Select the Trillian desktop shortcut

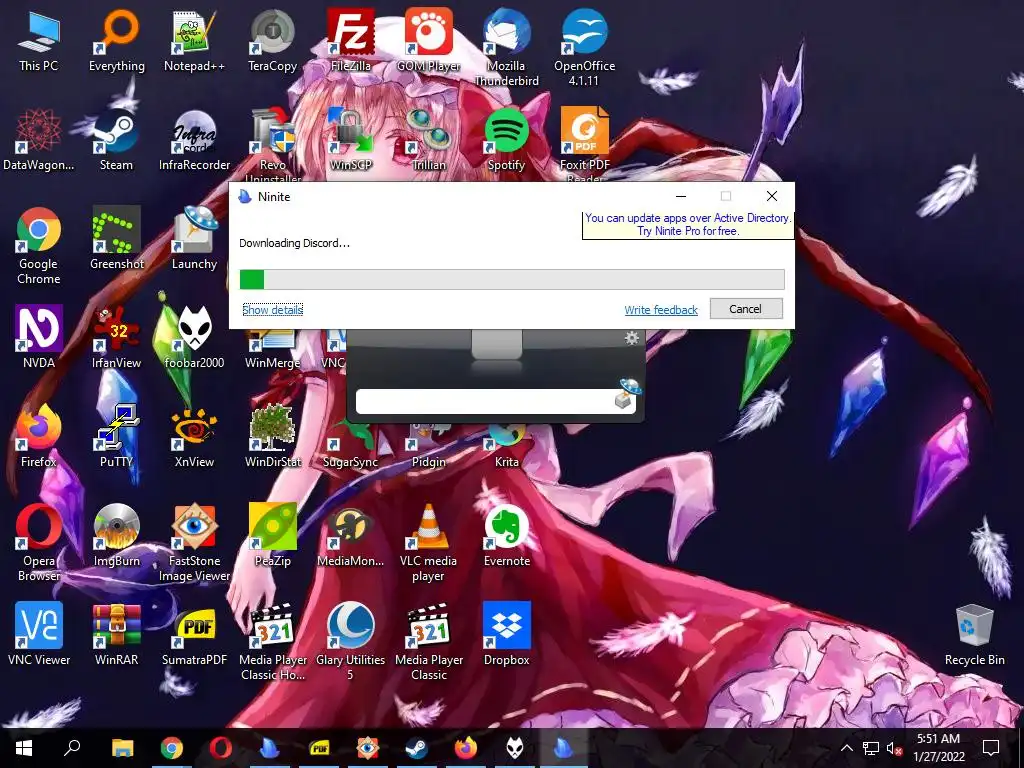[428, 140]
